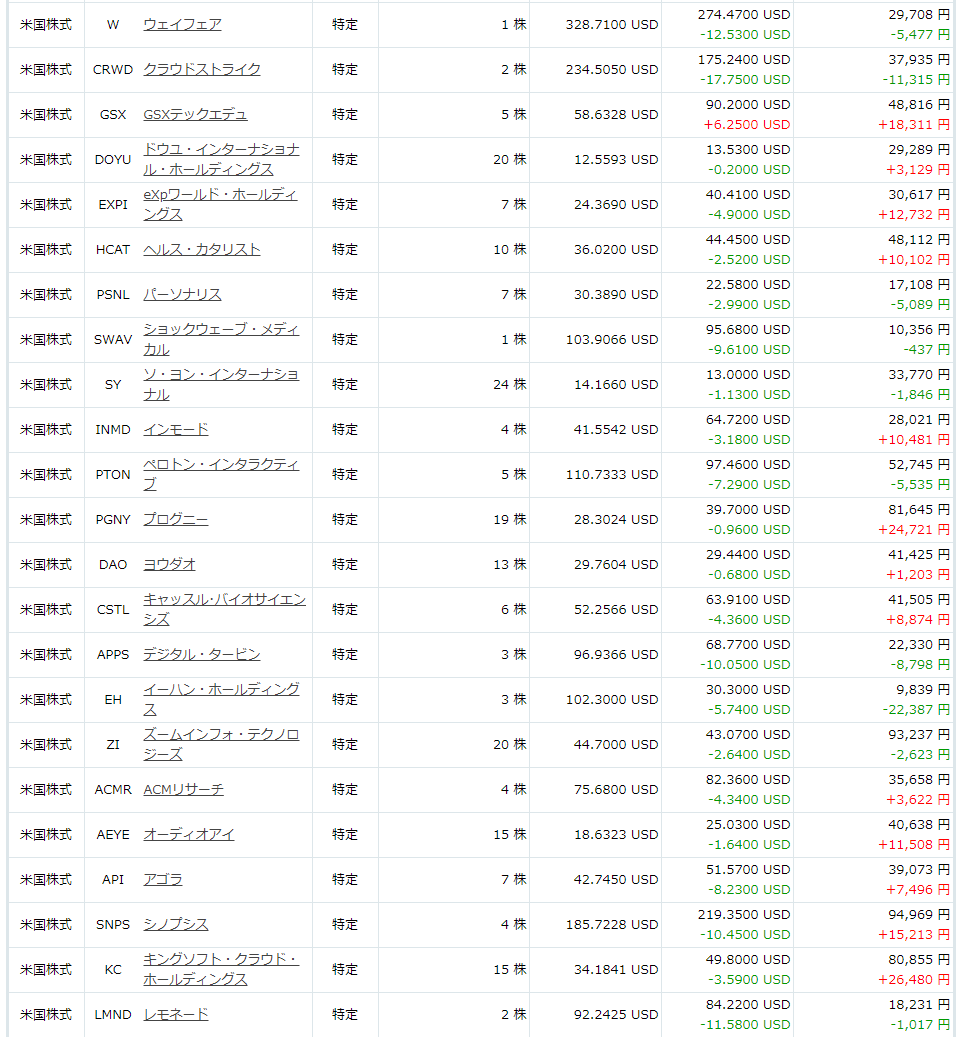960x1037 pixels.
Task: Open the アゴラ stock link
Action: [163, 879]
